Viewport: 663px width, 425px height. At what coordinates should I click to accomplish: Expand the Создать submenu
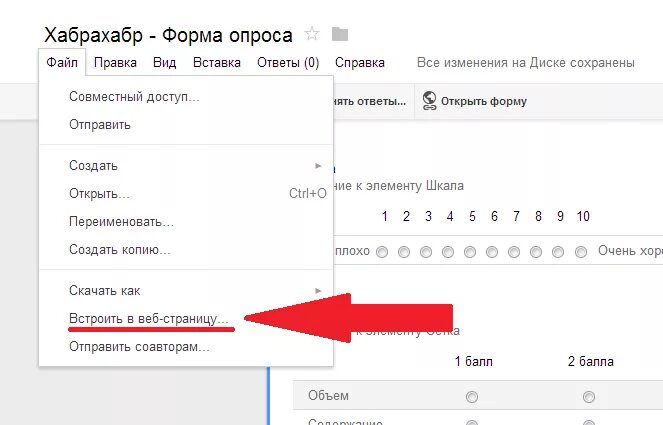click(186, 165)
